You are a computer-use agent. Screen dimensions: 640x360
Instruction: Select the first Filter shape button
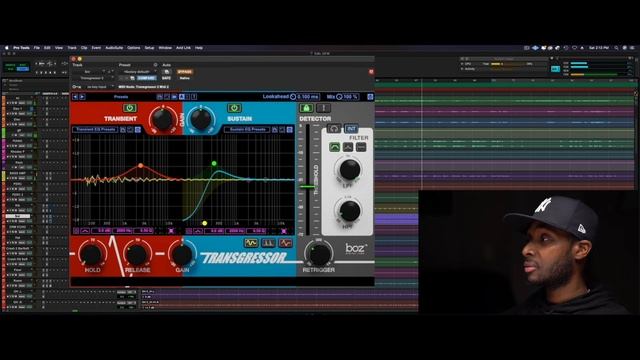click(334, 147)
